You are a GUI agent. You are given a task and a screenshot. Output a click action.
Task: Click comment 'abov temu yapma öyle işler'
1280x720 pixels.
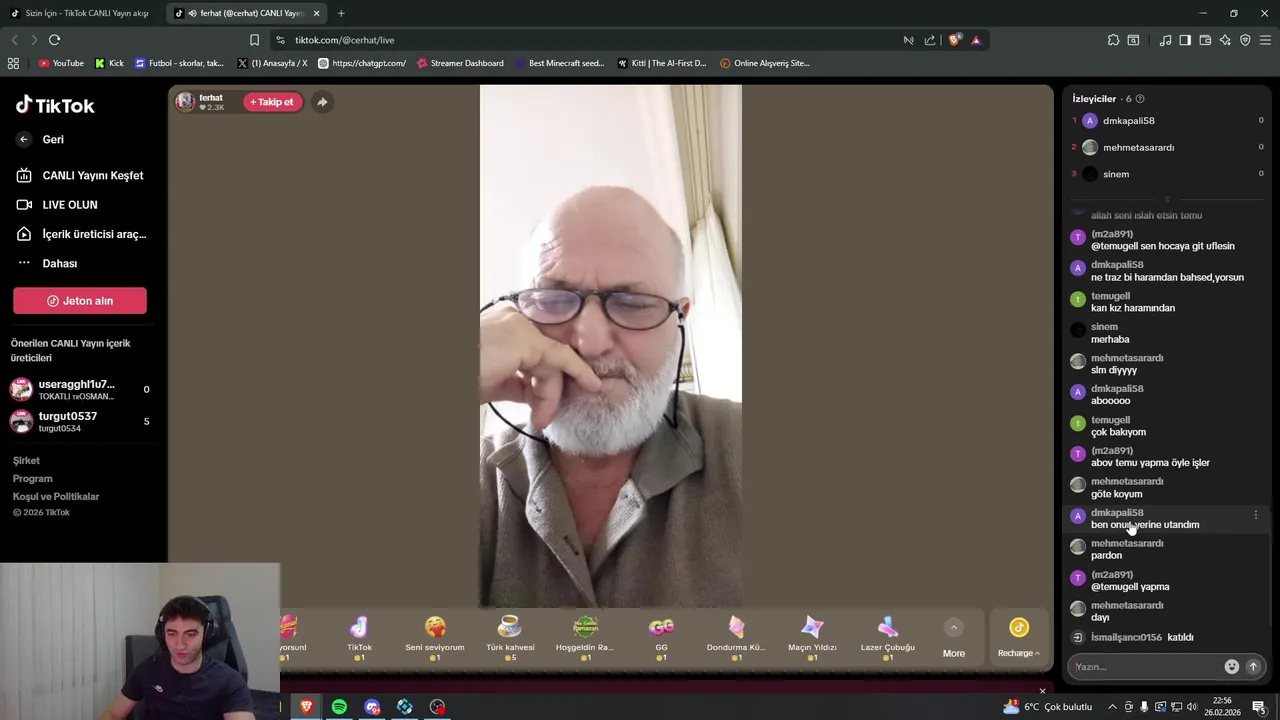[x=1150, y=463]
